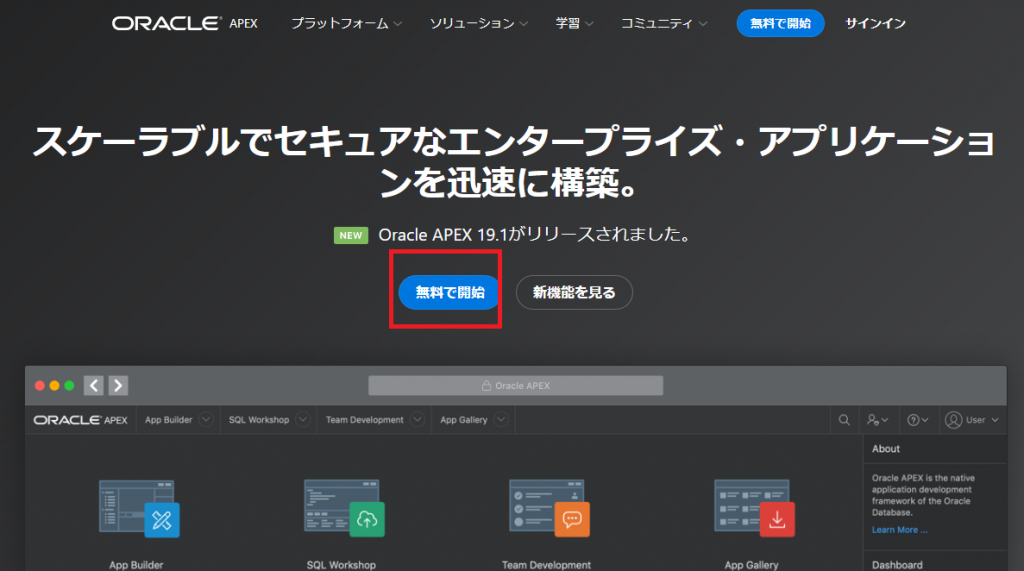The image size is (1024, 571).
Task: Click the App Builder pencil-ruler icon
Action: (161, 520)
